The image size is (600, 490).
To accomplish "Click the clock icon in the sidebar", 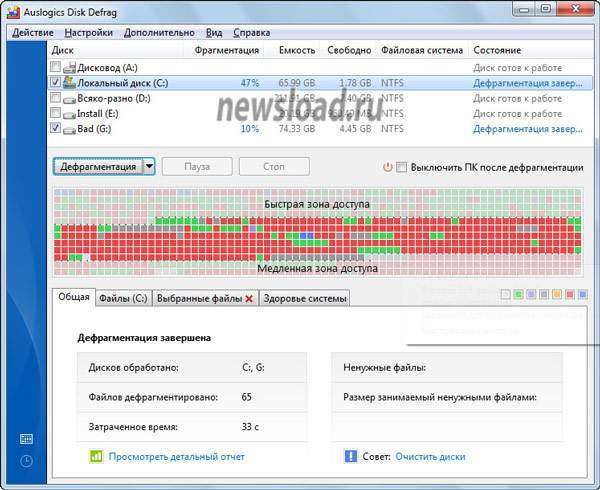I will point(26,461).
